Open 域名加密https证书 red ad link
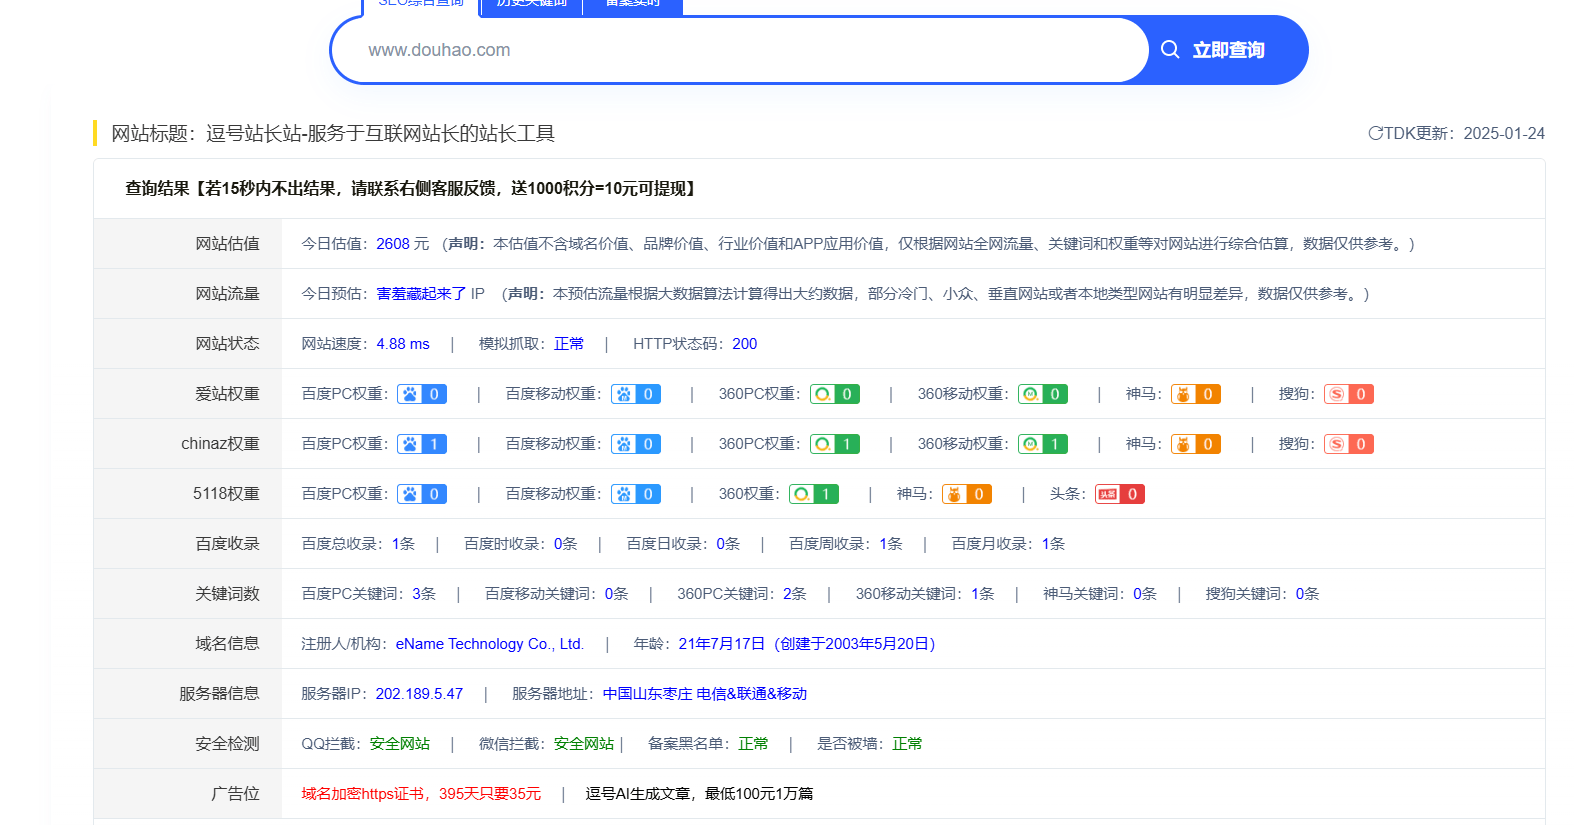1574x825 pixels. tap(421, 794)
